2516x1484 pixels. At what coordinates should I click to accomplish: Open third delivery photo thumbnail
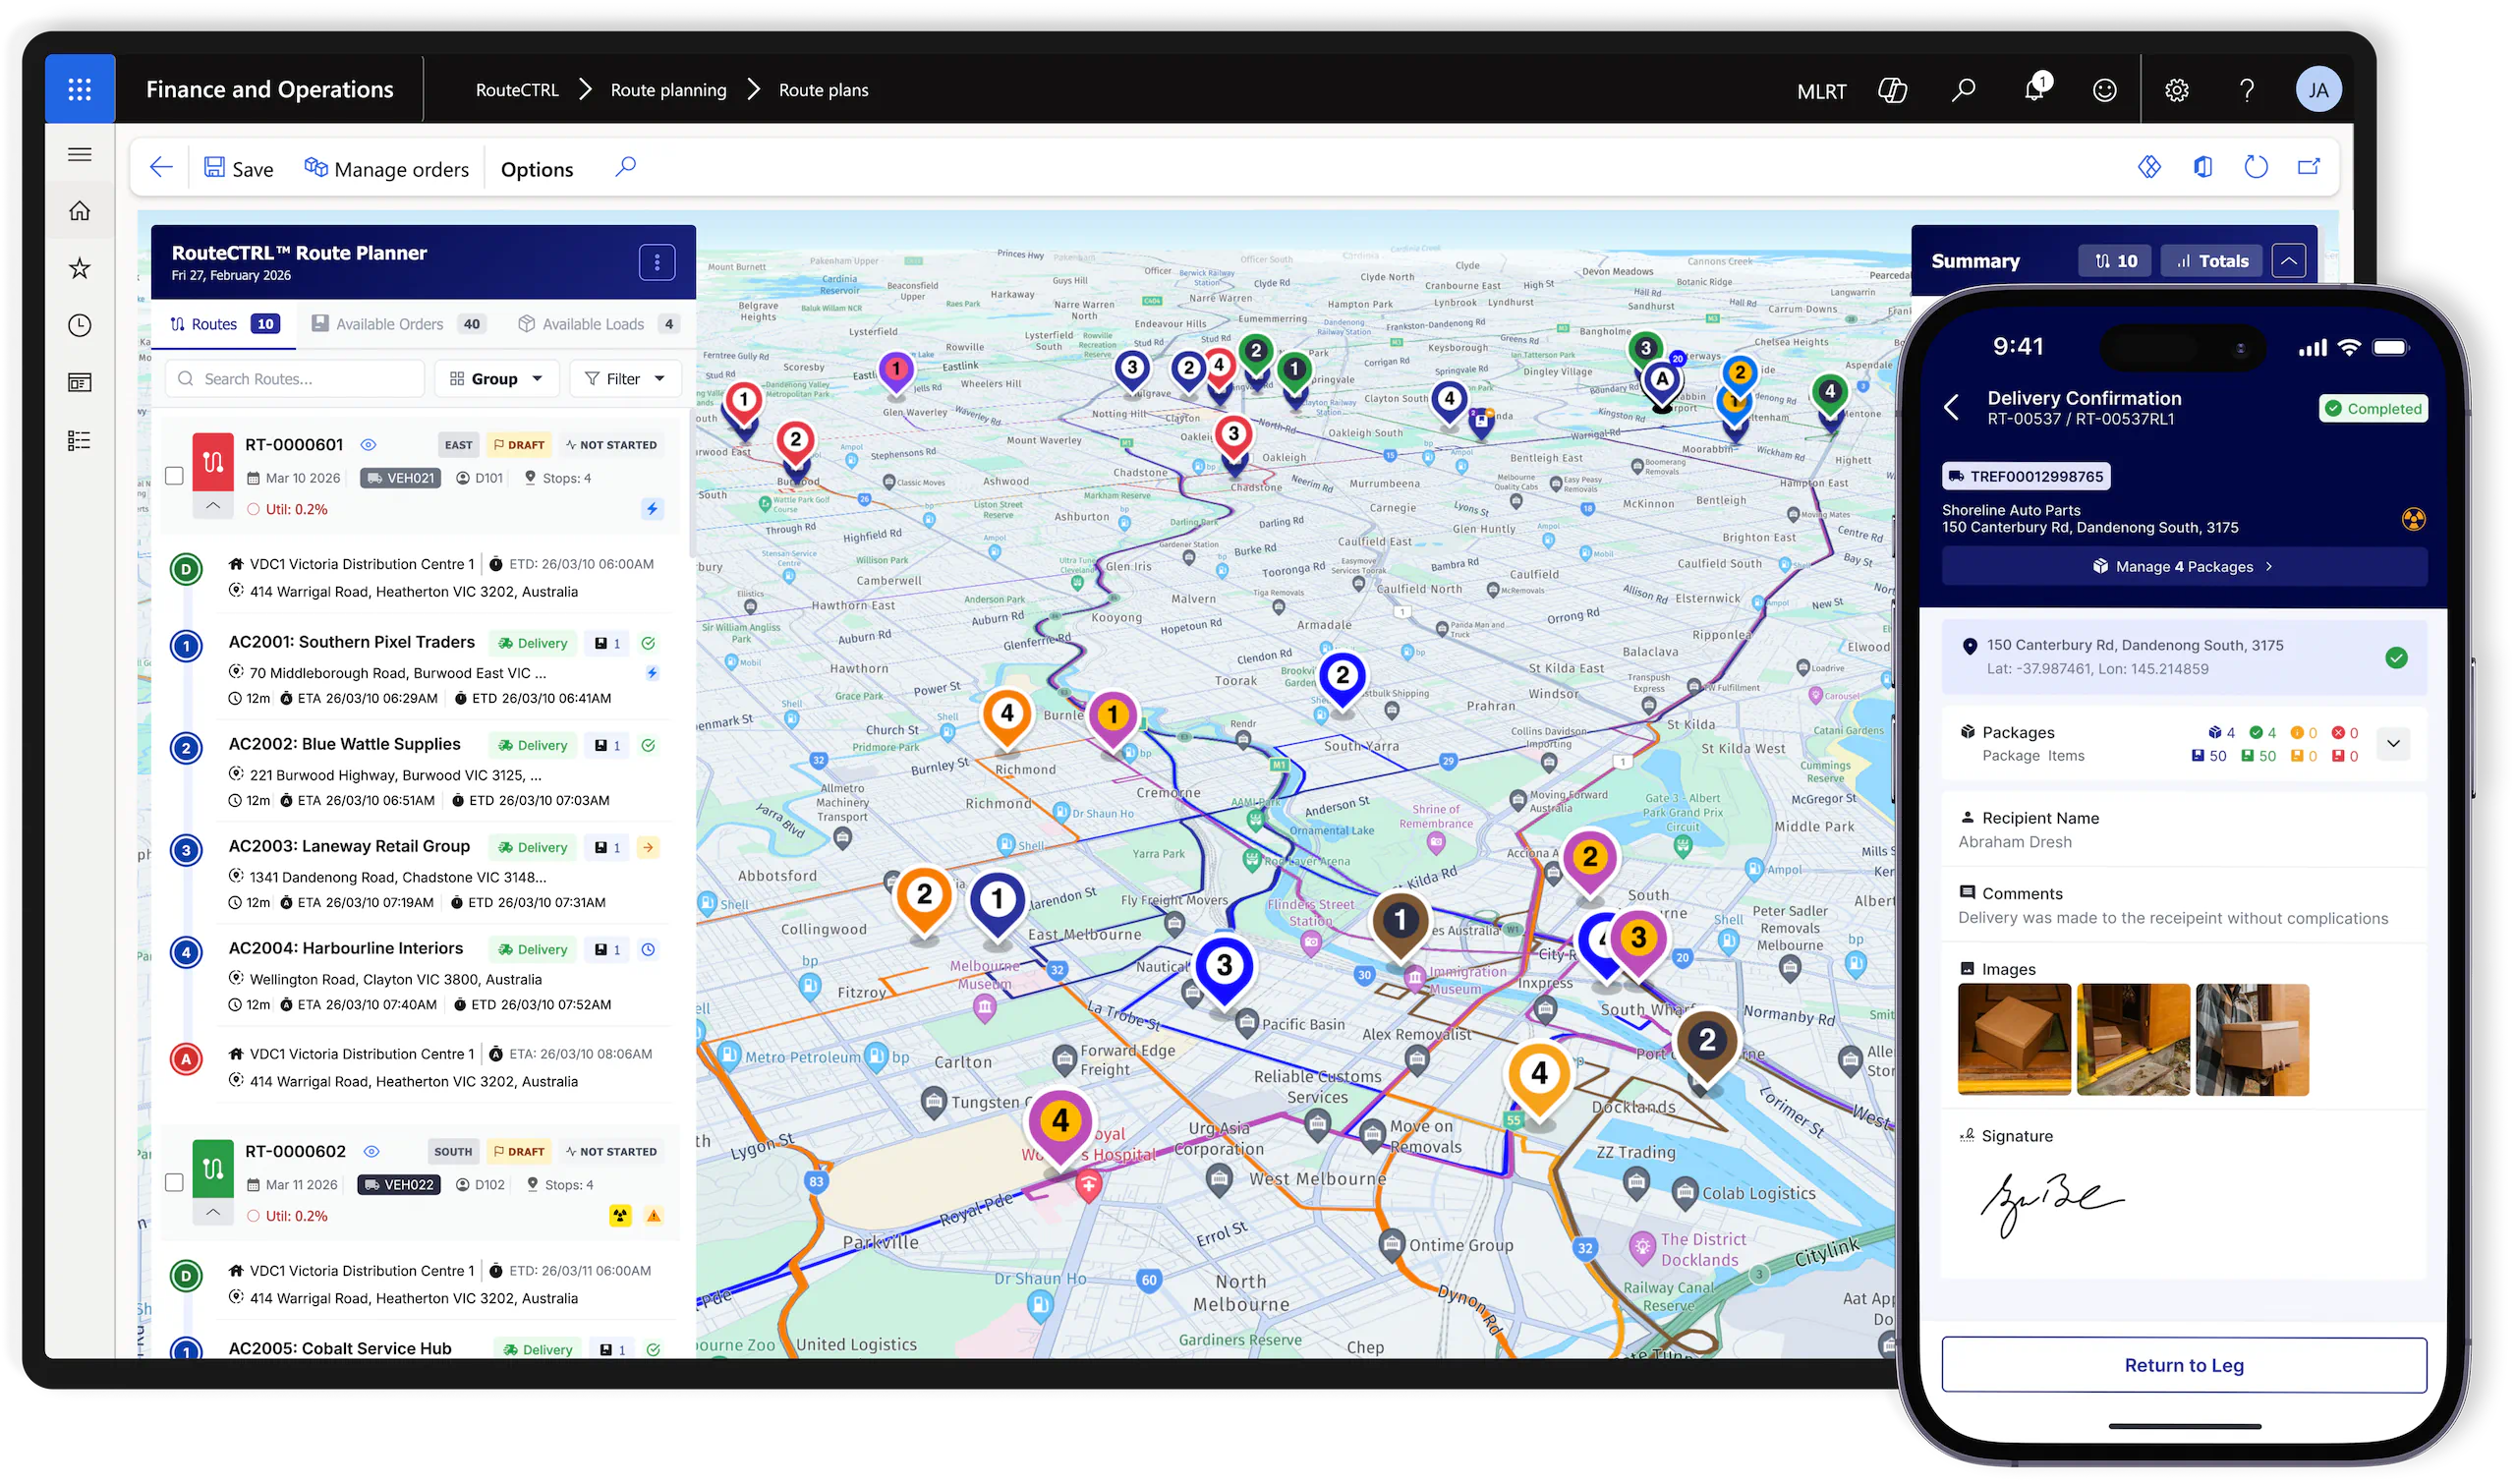click(2253, 1040)
